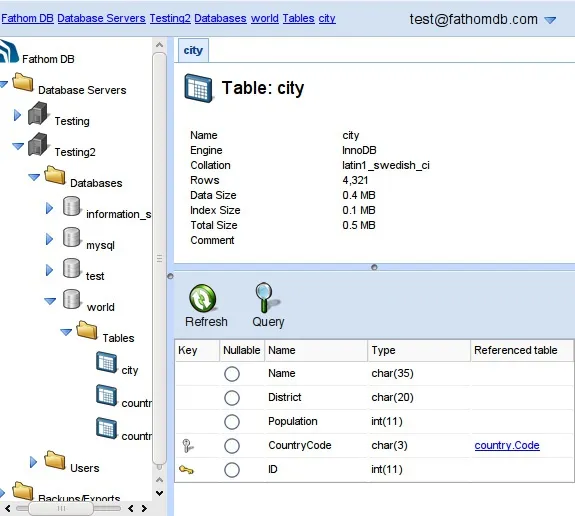Toggle Nullable radio for ID column
The width and height of the screenshot is (575, 516).
[232, 470]
